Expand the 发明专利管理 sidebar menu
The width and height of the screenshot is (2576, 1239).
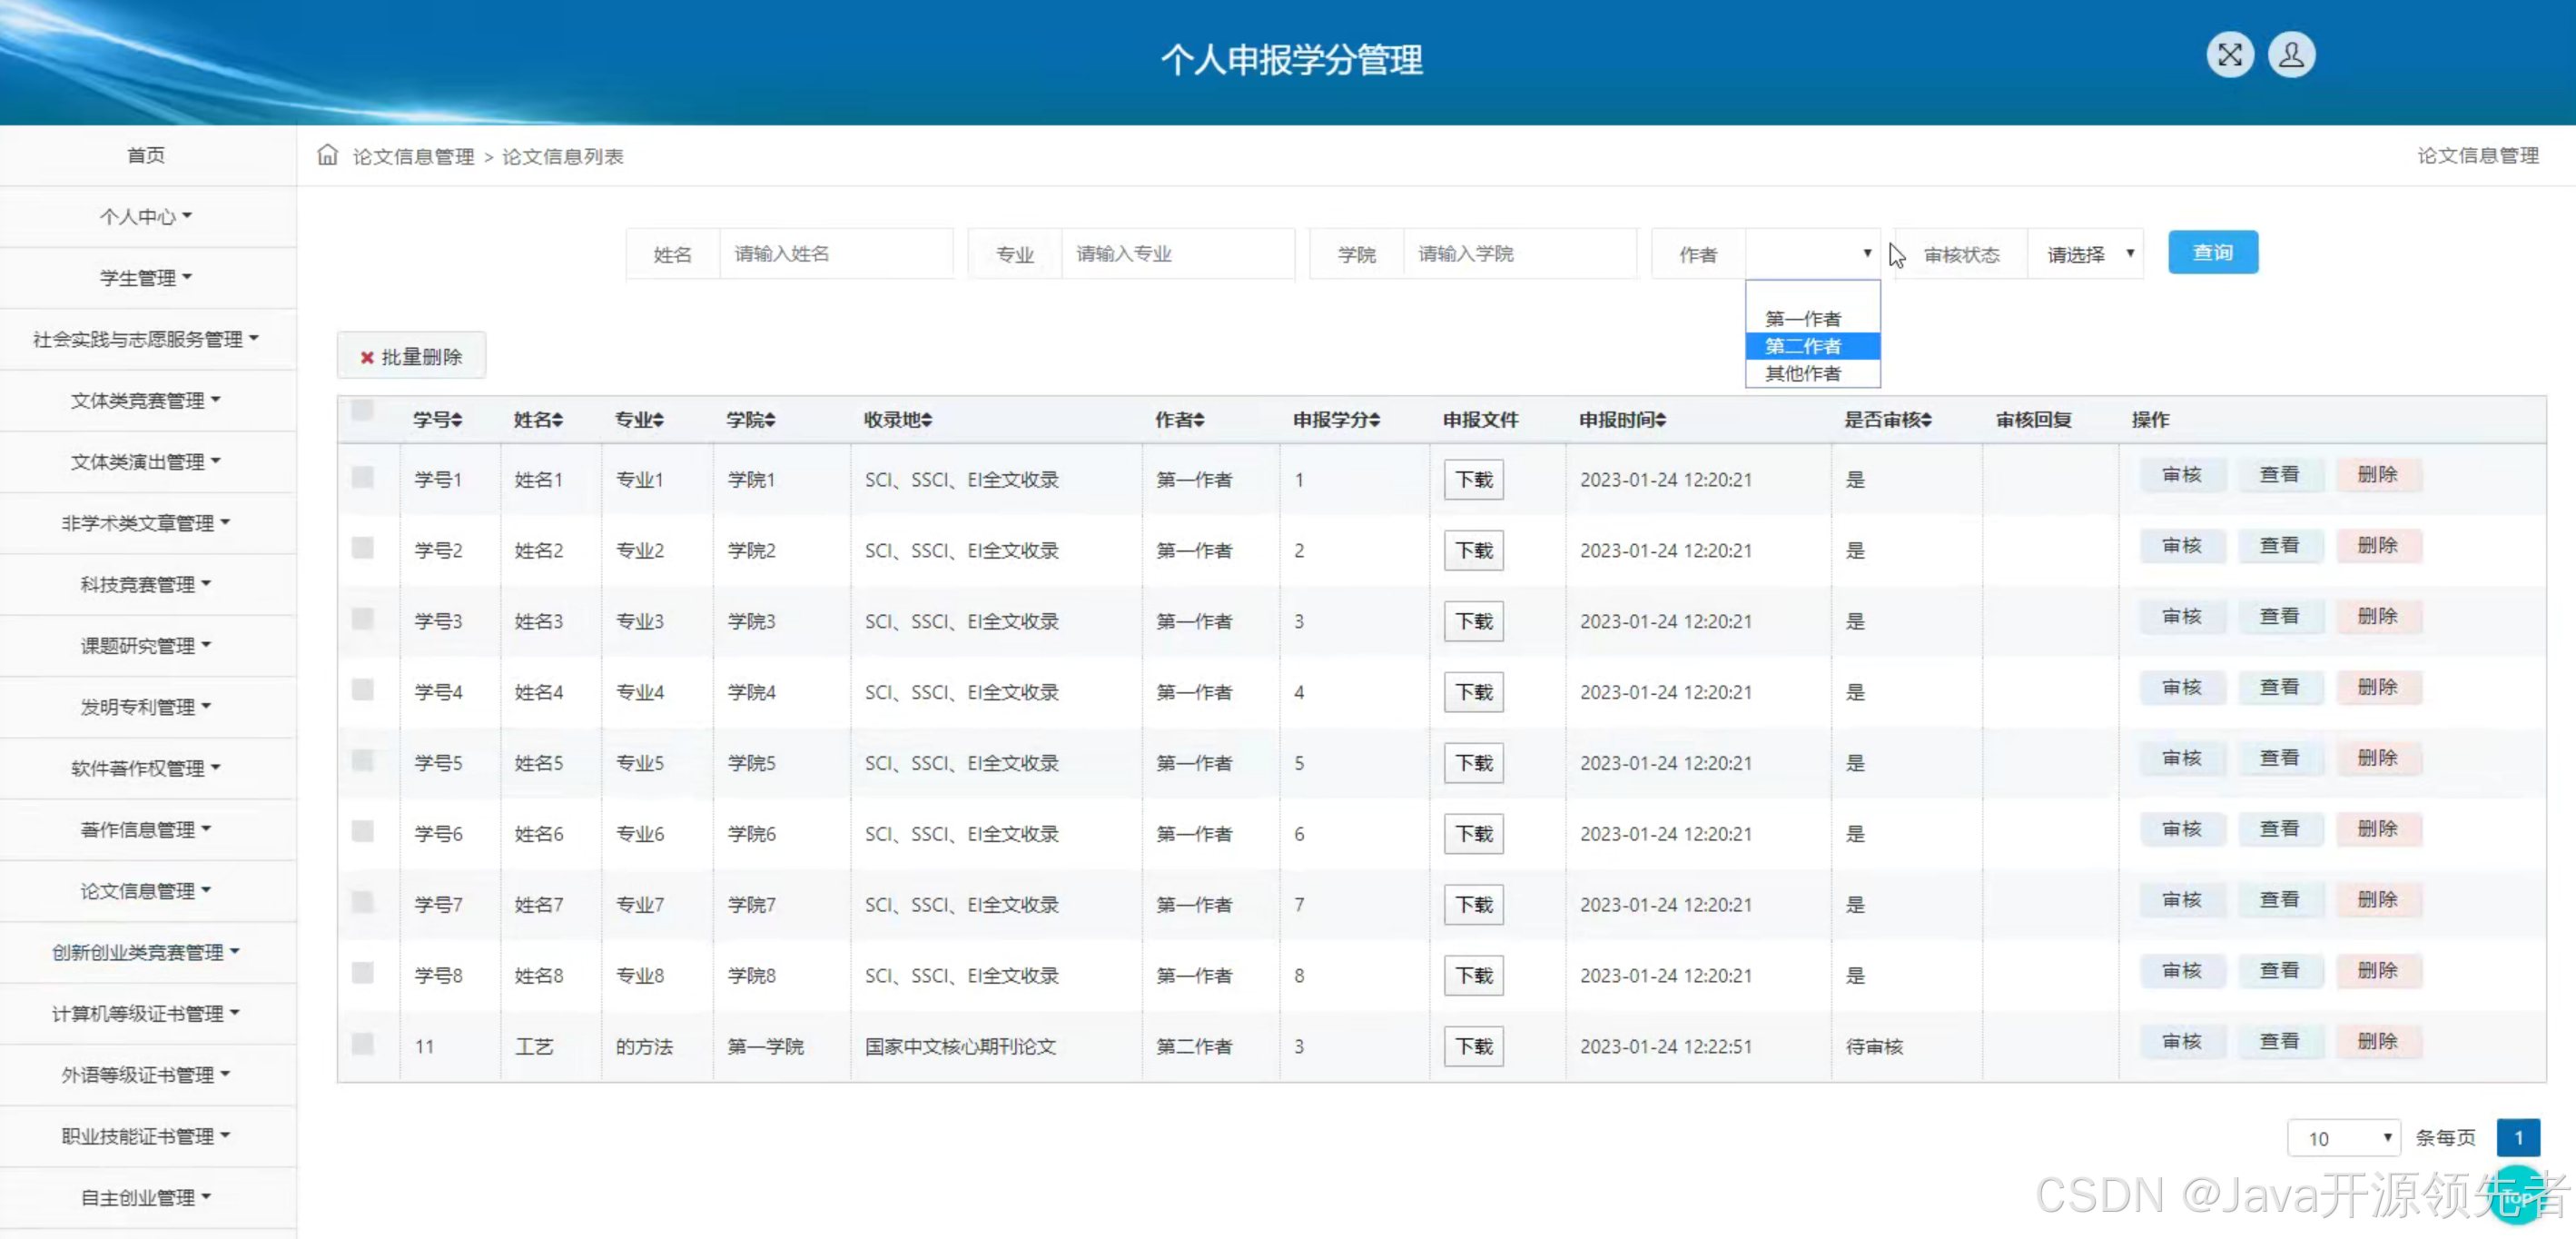[146, 707]
